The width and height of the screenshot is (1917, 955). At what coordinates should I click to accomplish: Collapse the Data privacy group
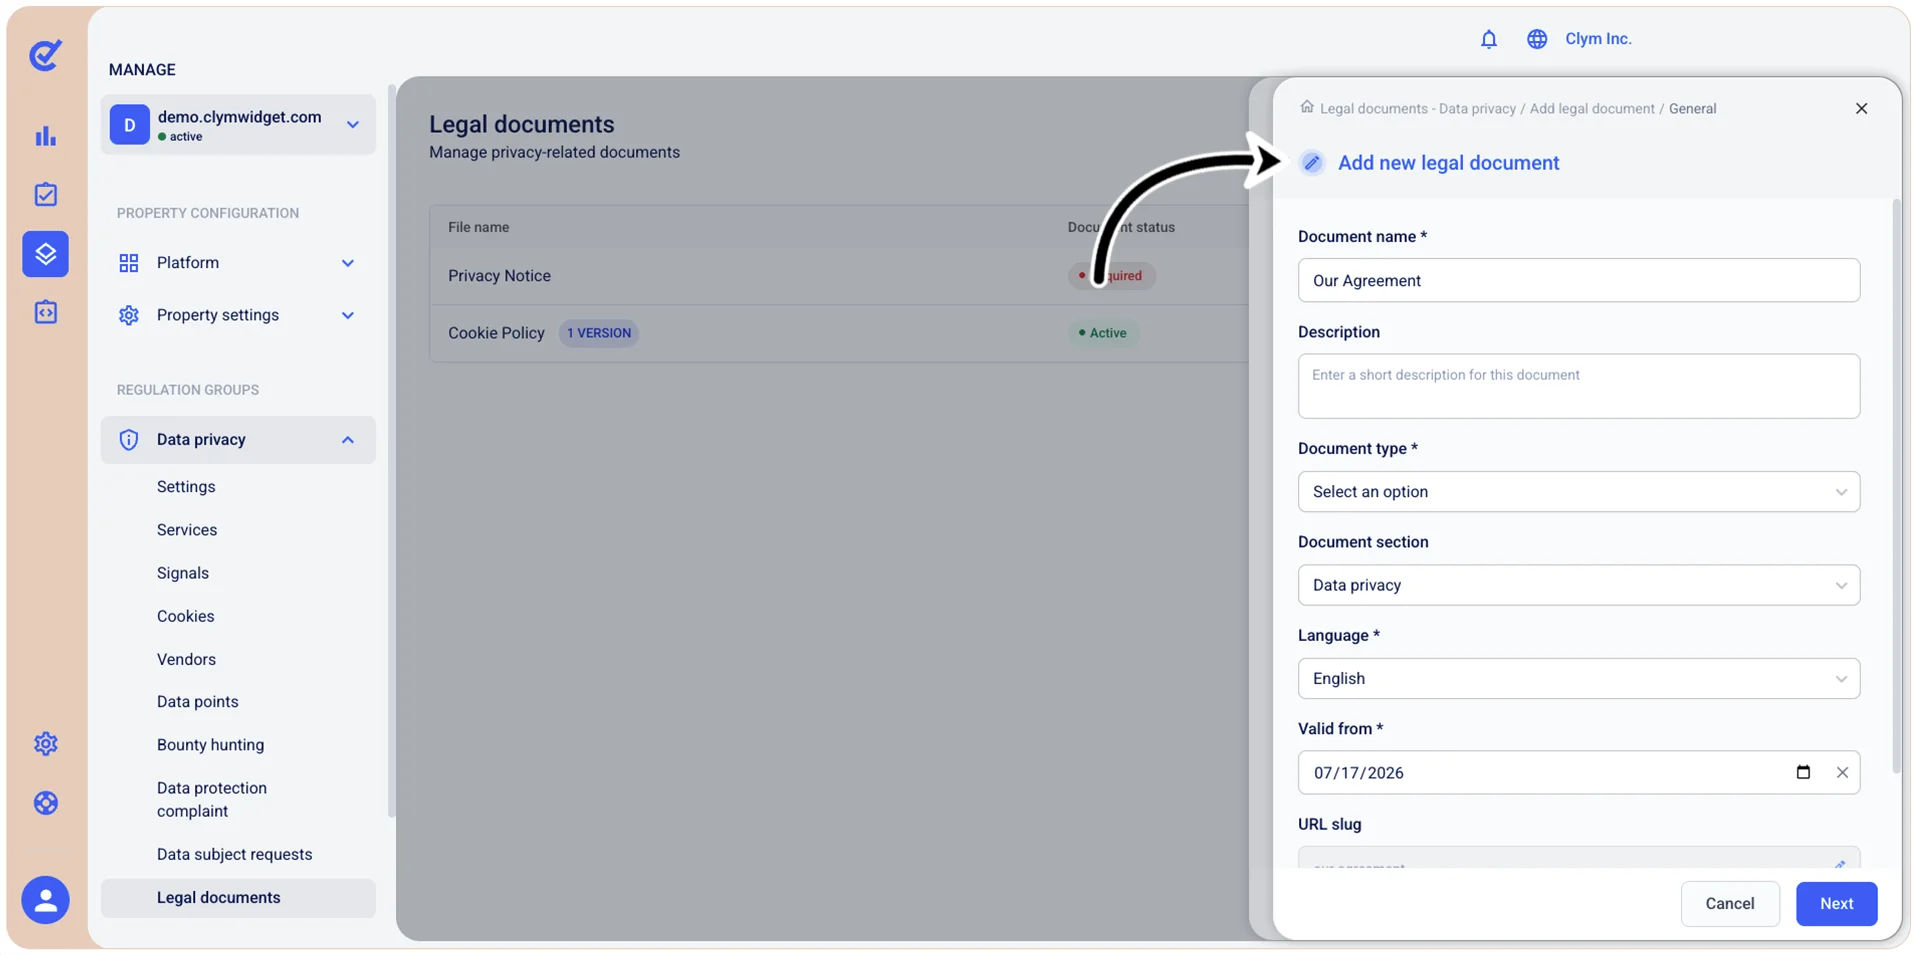pyautogui.click(x=238, y=440)
